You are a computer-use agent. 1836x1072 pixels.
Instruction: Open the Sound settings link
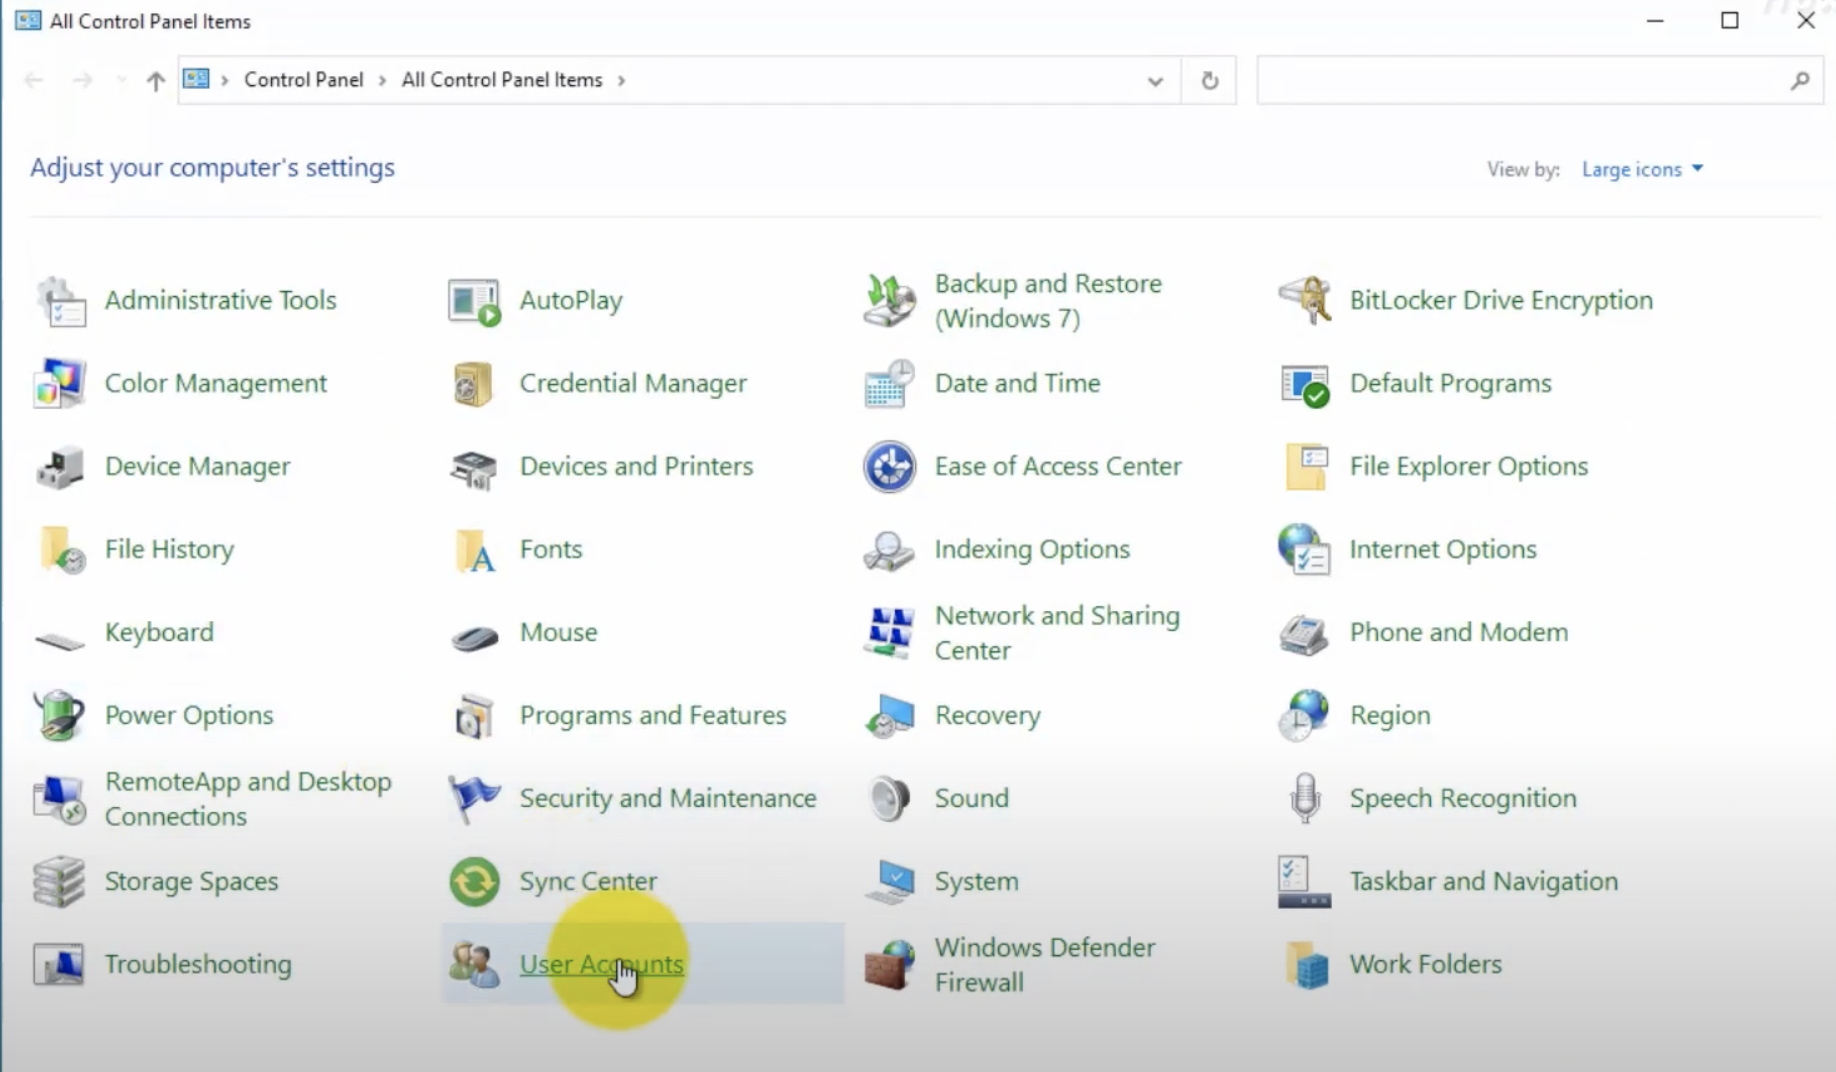[972, 799]
